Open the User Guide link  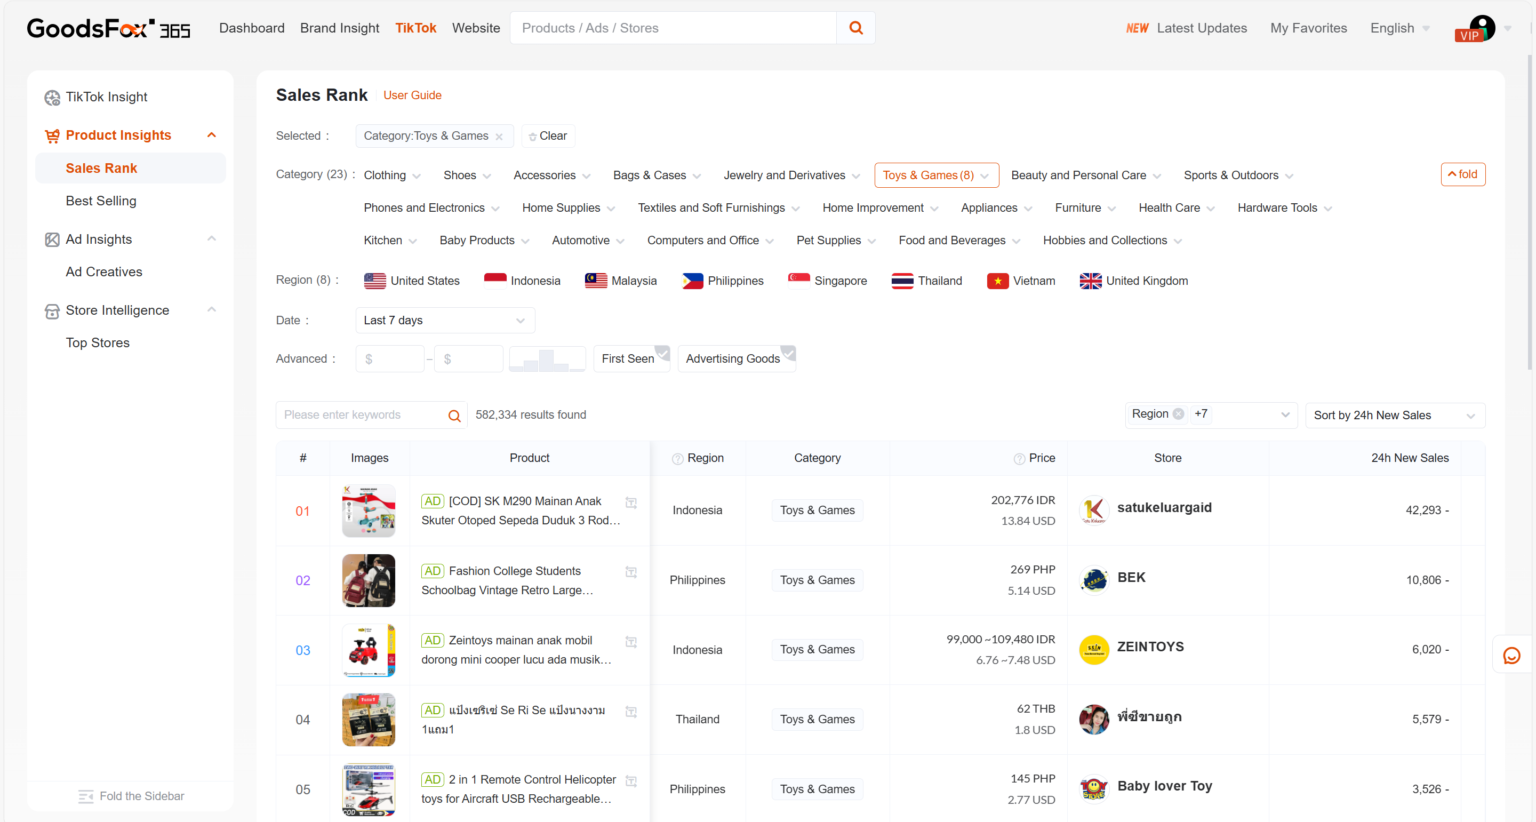click(412, 95)
